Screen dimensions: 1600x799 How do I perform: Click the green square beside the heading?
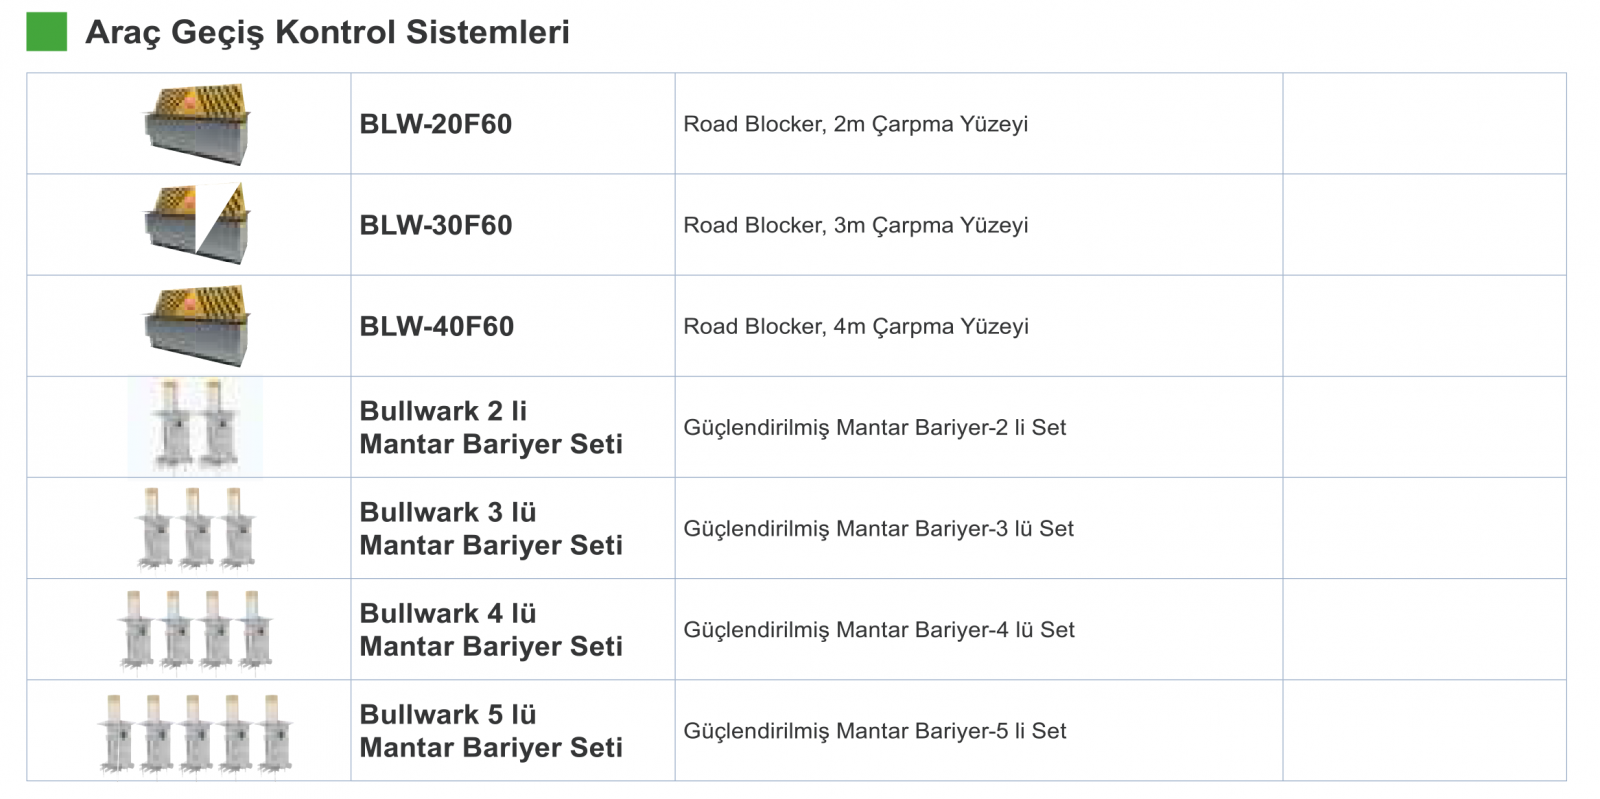pyautogui.click(x=46, y=31)
